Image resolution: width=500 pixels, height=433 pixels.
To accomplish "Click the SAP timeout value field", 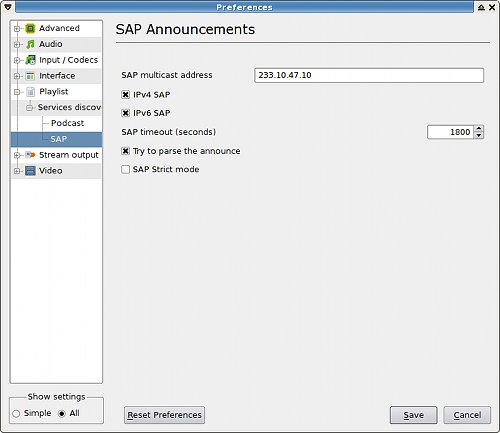I will [x=451, y=132].
